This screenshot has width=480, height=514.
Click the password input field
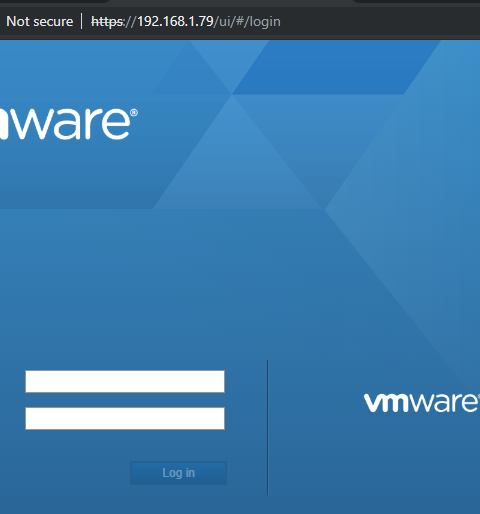(125, 418)
